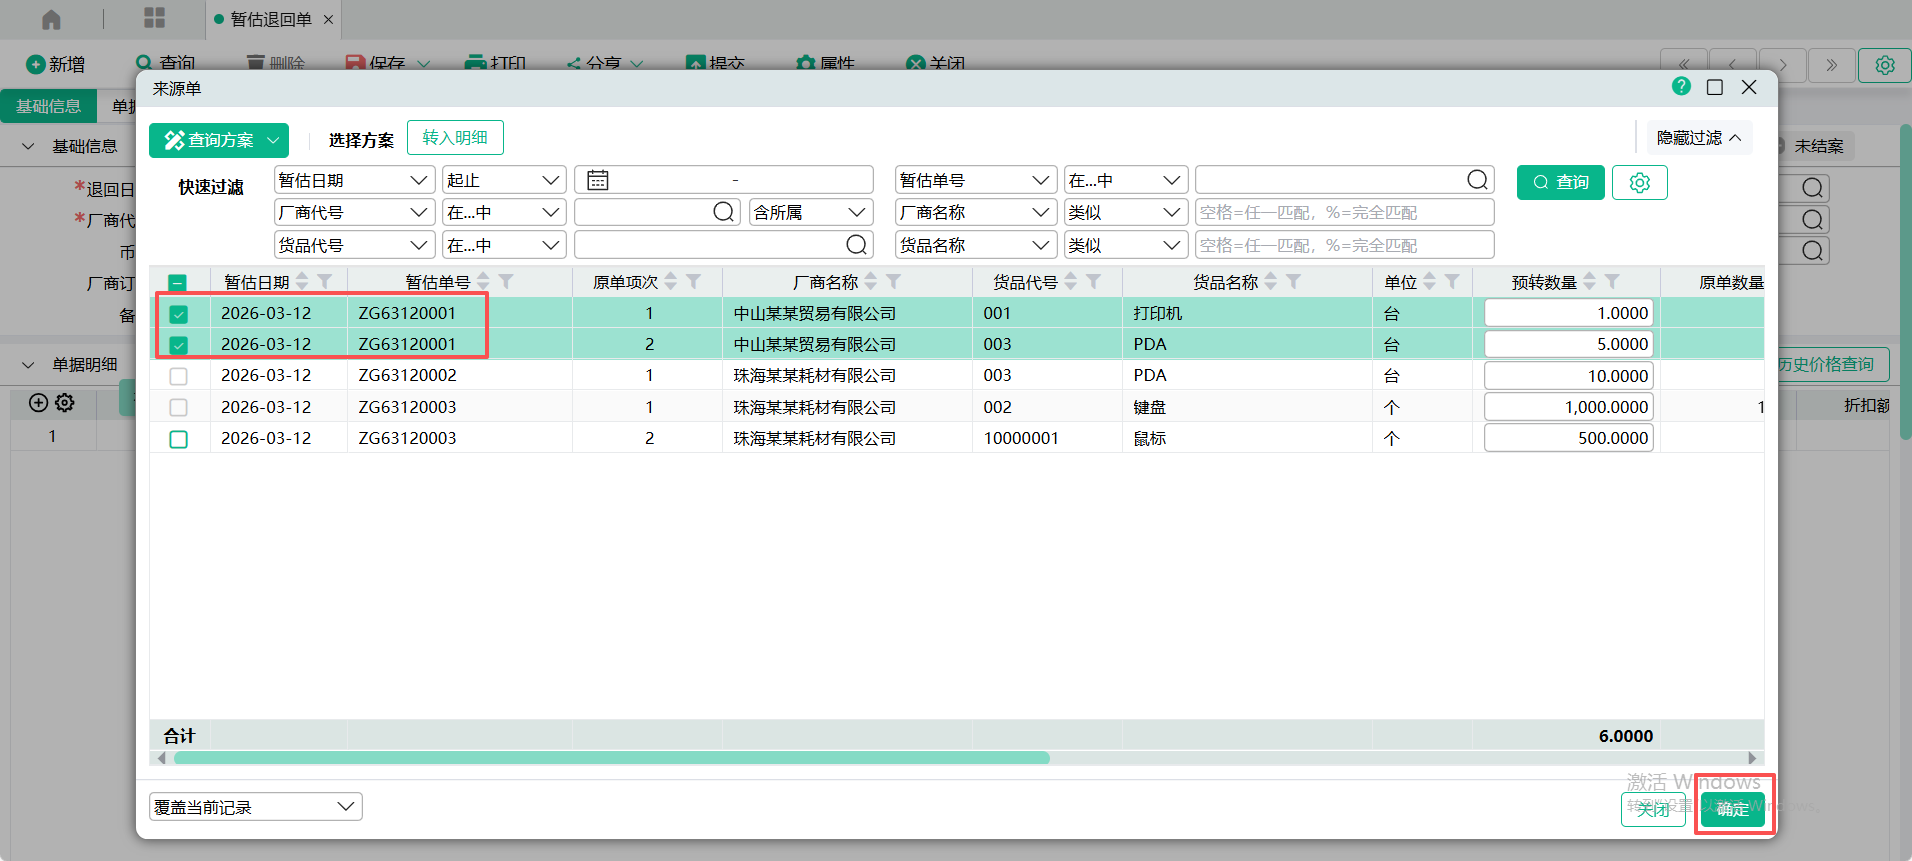Click the home icon in top bar
The height and width of the screenshot is (861, 1912).
51,19
